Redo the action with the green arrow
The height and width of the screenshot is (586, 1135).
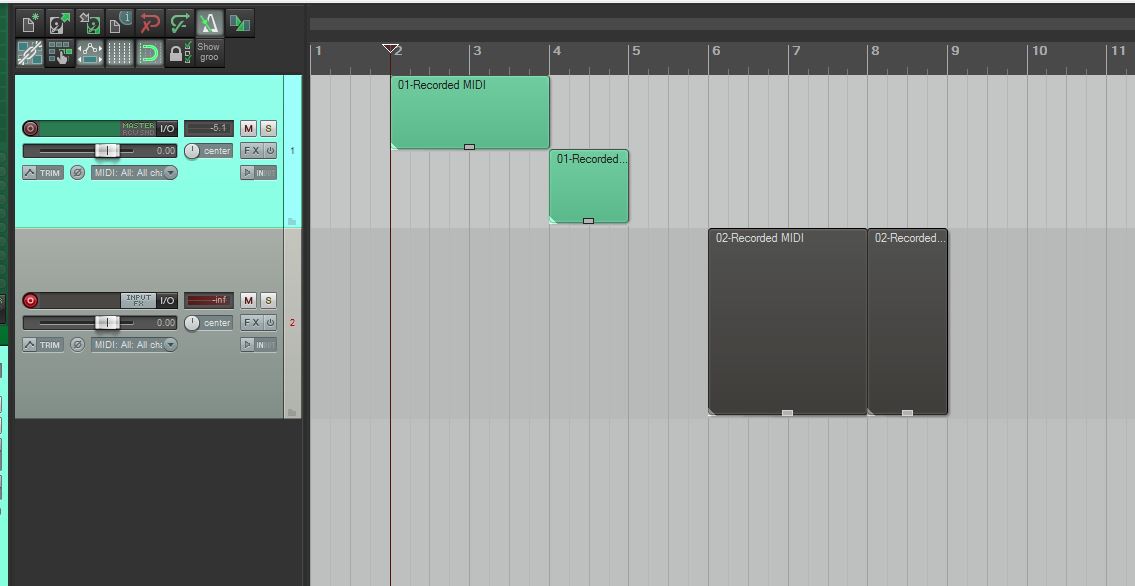click(x=180, y=24)
